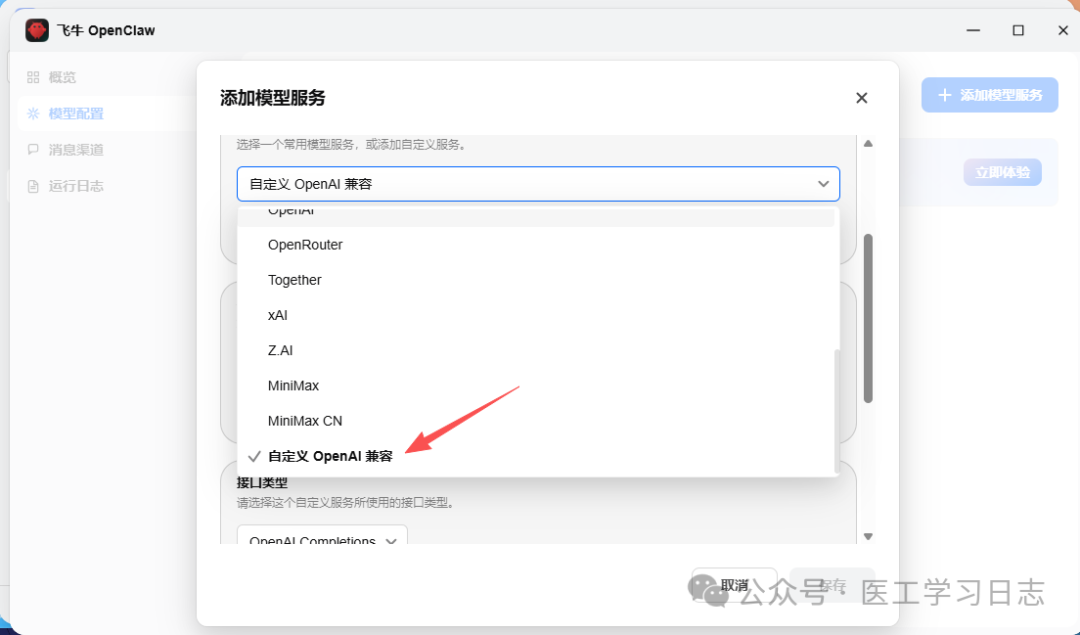Screen dimensions: 1080x635
Task: Click the 运行日志 document icon
Action: 33,186
